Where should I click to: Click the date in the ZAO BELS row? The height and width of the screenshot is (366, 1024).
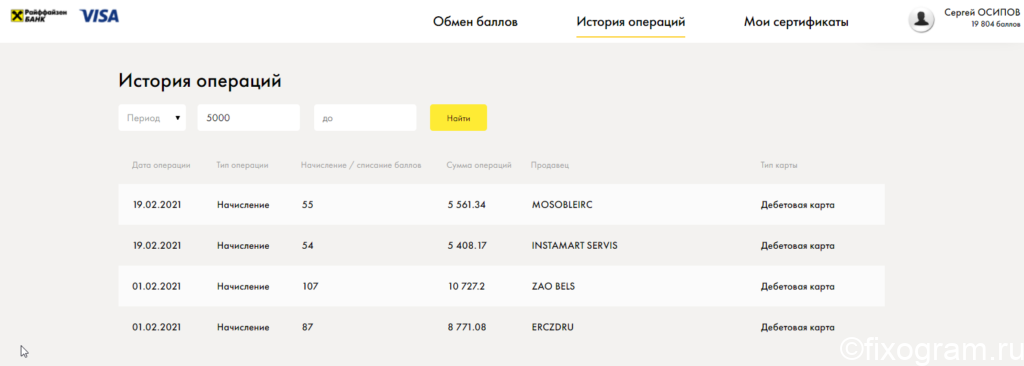coord(157,286)
